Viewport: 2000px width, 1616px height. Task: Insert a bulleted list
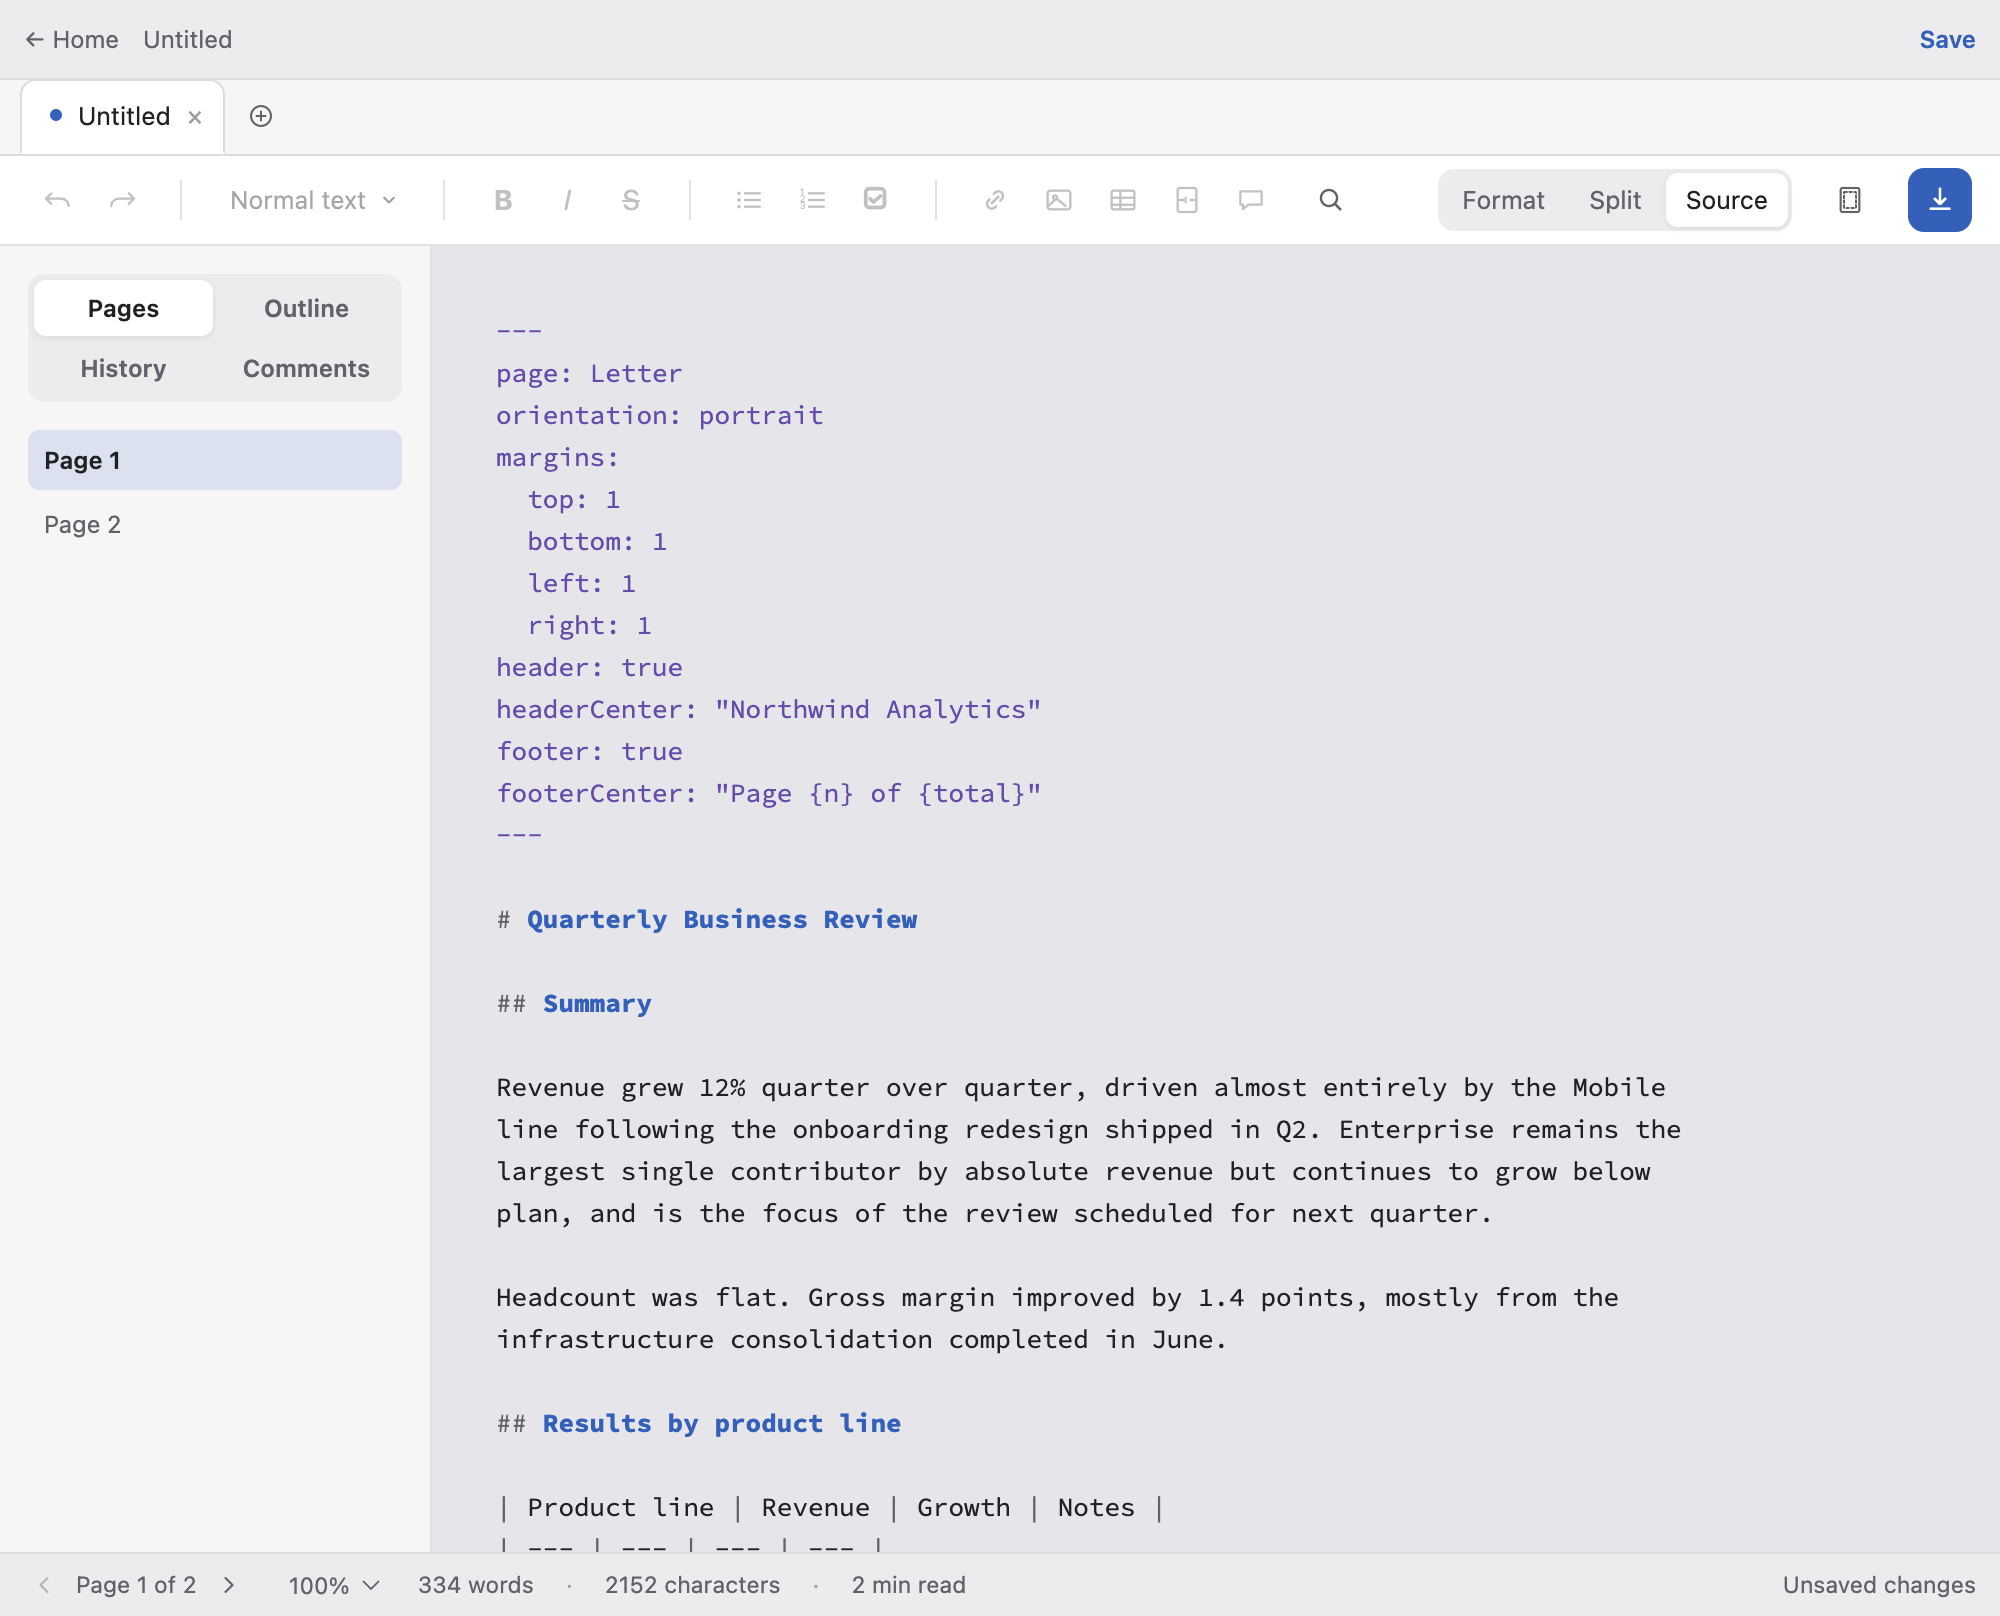click(749, 200)
